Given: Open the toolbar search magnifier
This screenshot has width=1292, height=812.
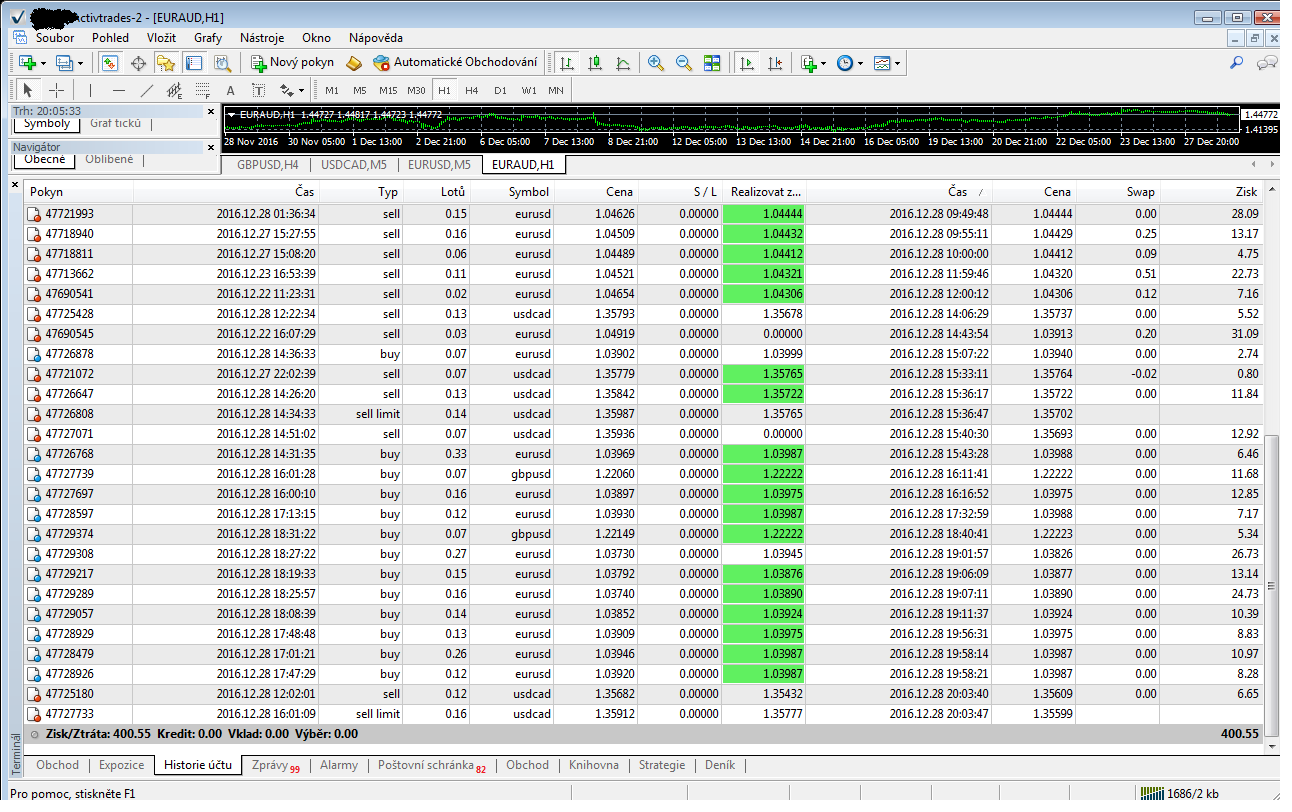Looking at the screenshot, I should coord(1237,63).
